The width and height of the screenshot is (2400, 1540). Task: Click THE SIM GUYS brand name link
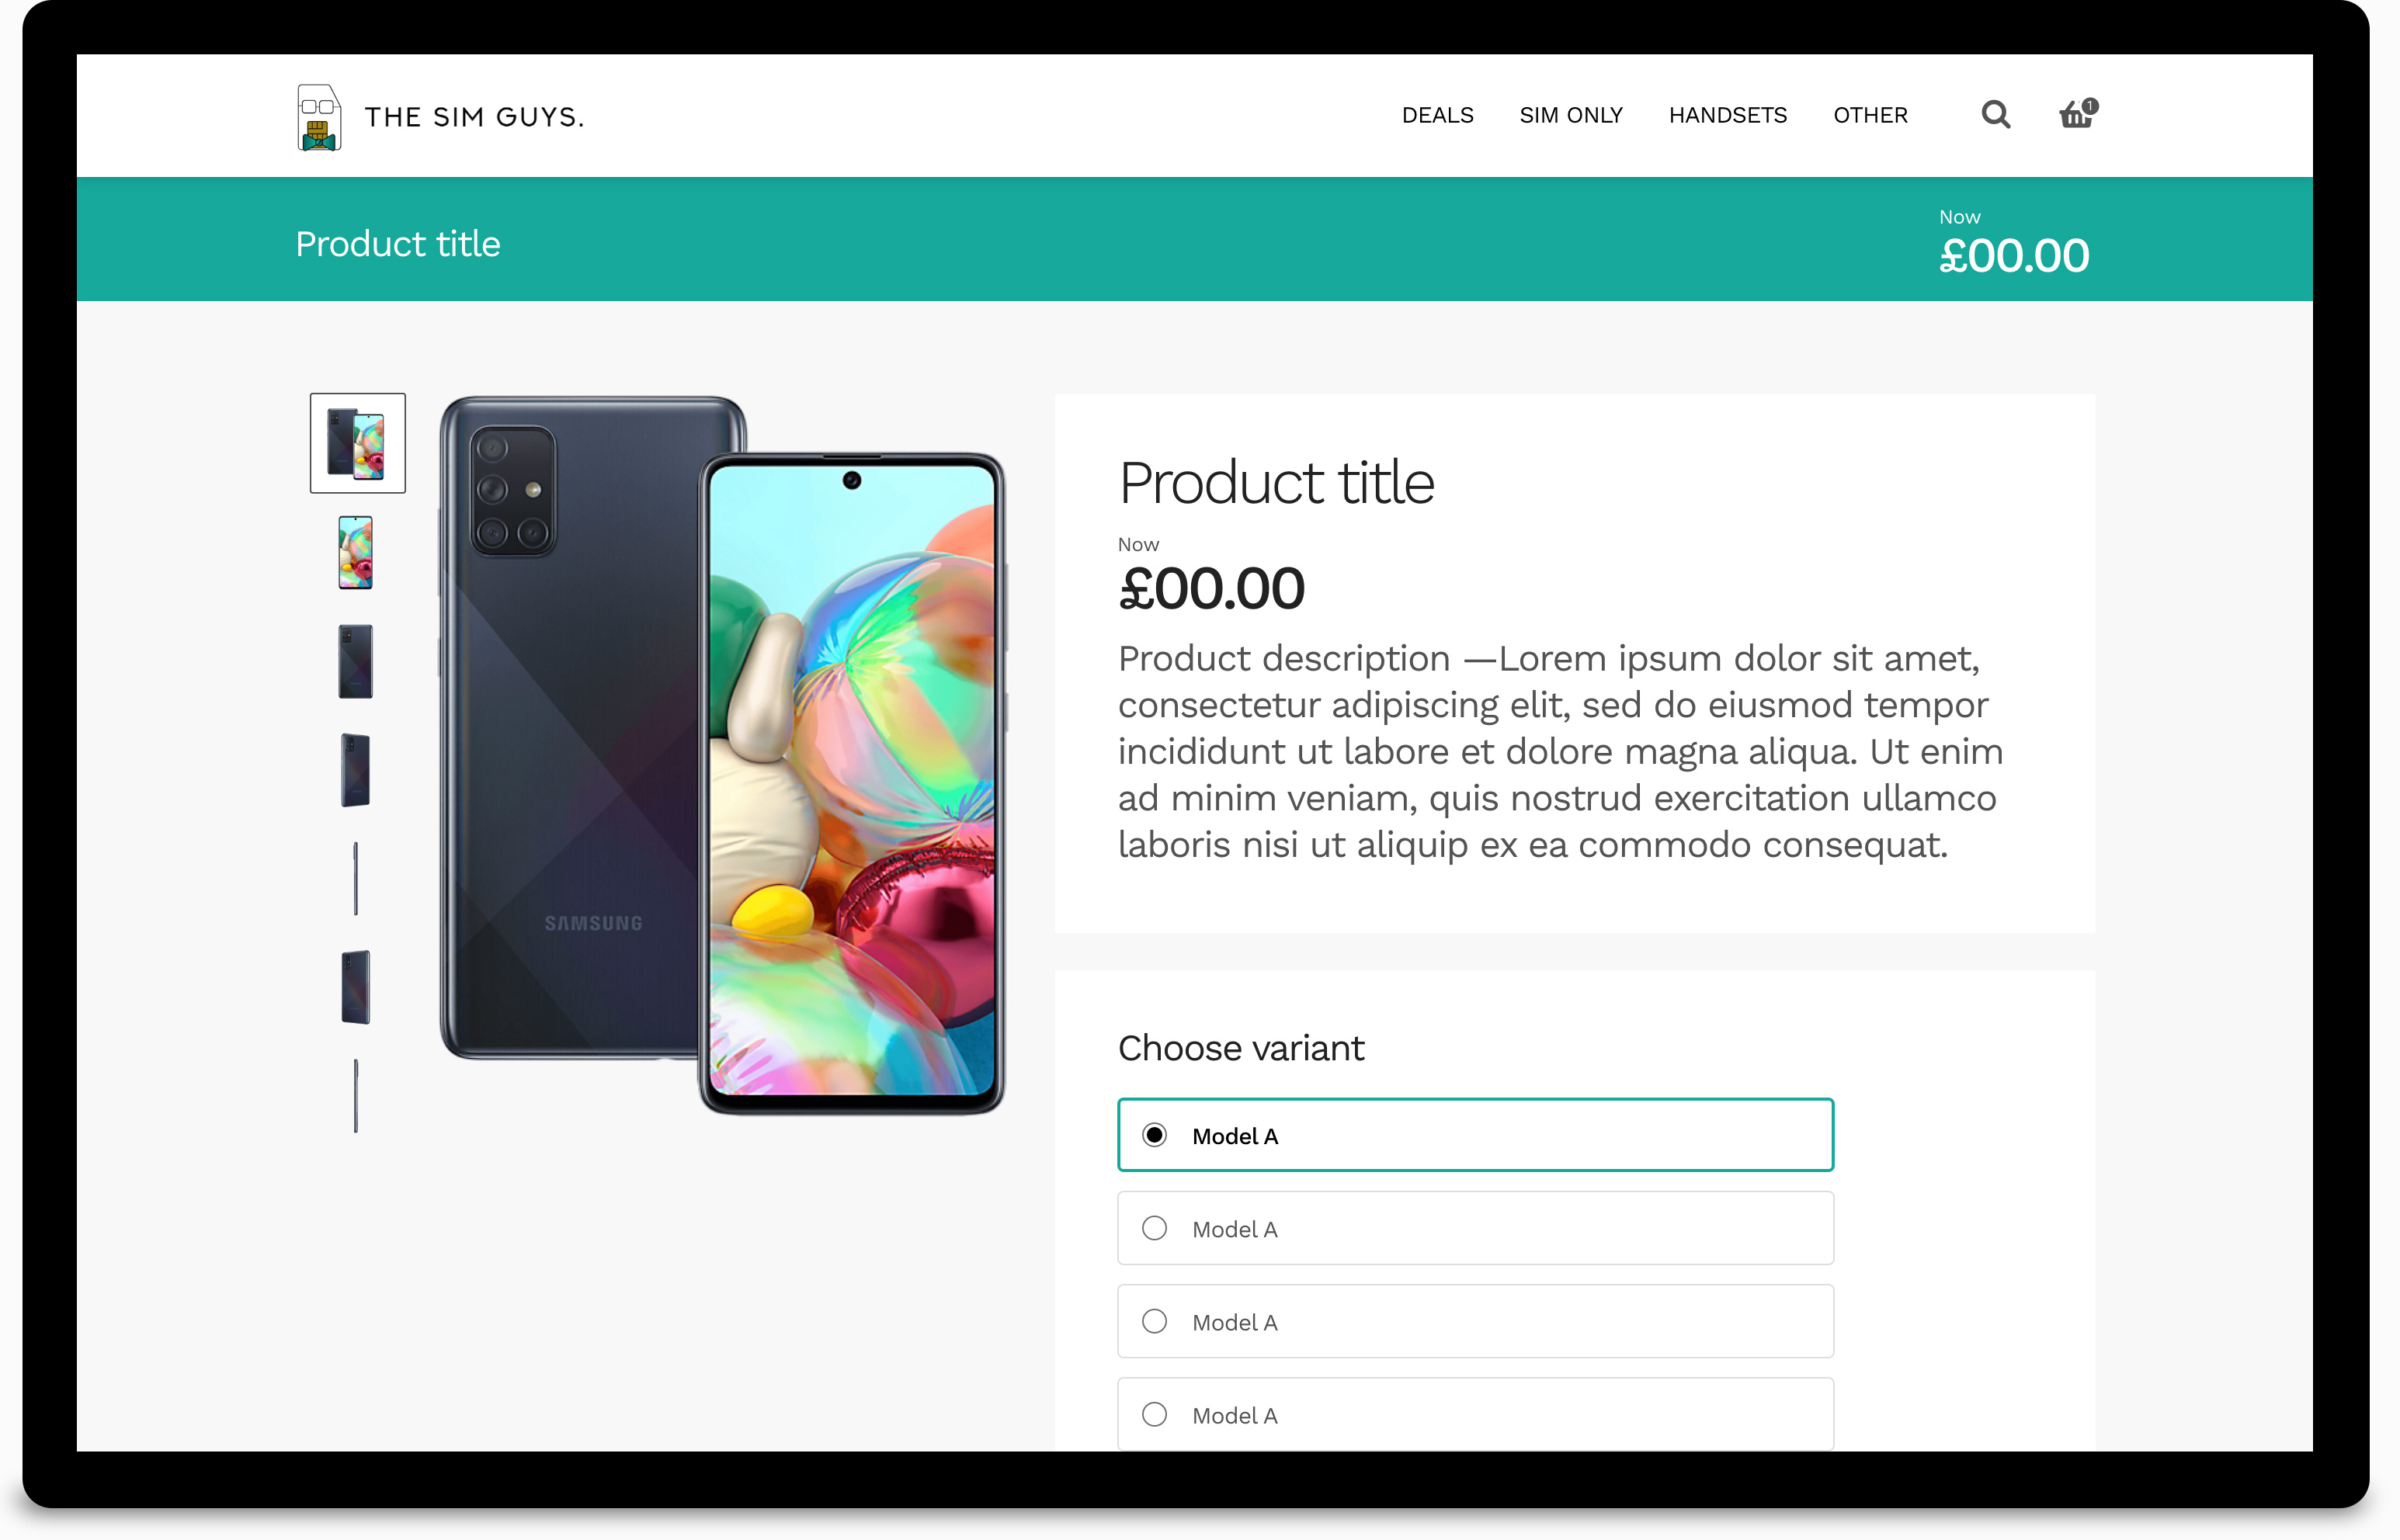point(474,117)
